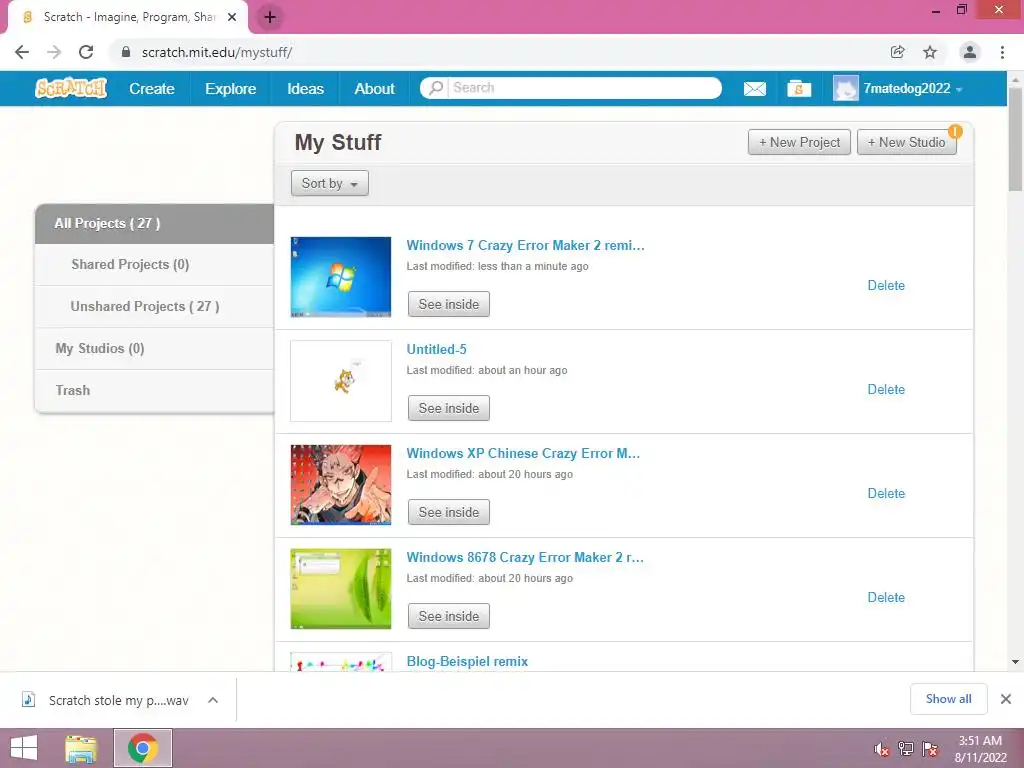This screenshot has width=1024, height=768.
Task: See inside Windows XP Chinese Crazy Error
Action: pos(449,512)
